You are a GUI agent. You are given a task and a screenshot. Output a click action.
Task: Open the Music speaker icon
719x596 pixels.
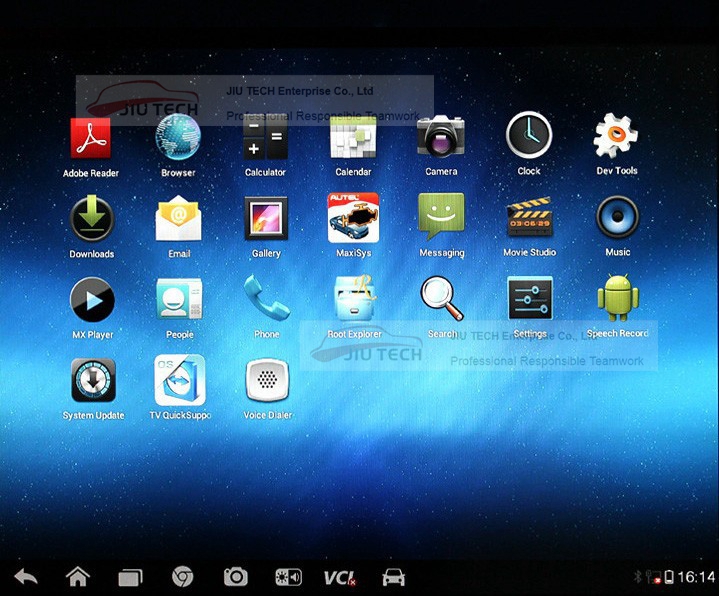(617, 216)
